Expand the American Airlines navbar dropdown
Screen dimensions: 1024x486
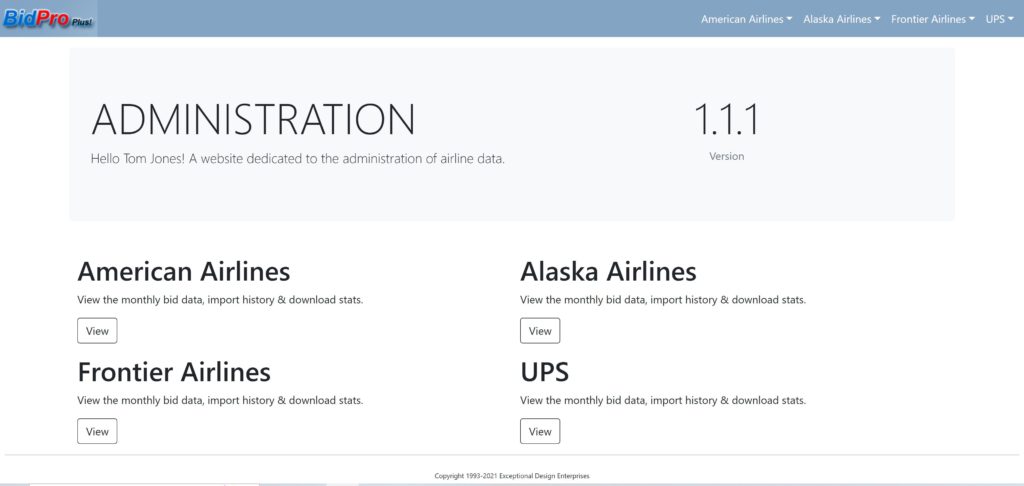click(x=746, y=19)
